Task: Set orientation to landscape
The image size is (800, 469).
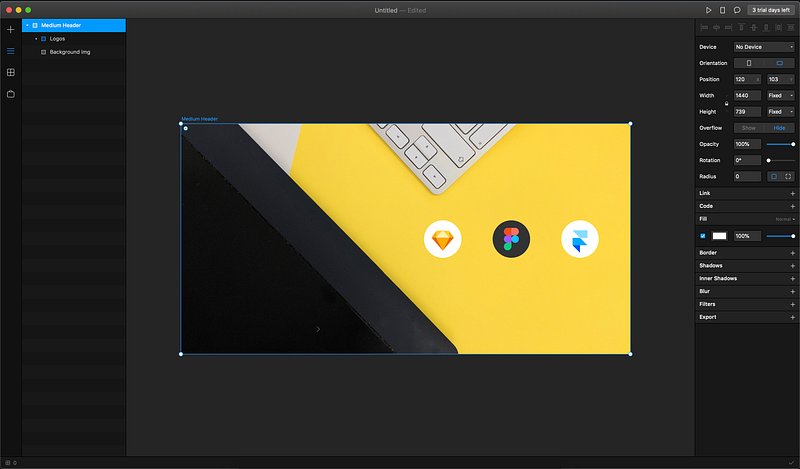Action: point(780,63)
